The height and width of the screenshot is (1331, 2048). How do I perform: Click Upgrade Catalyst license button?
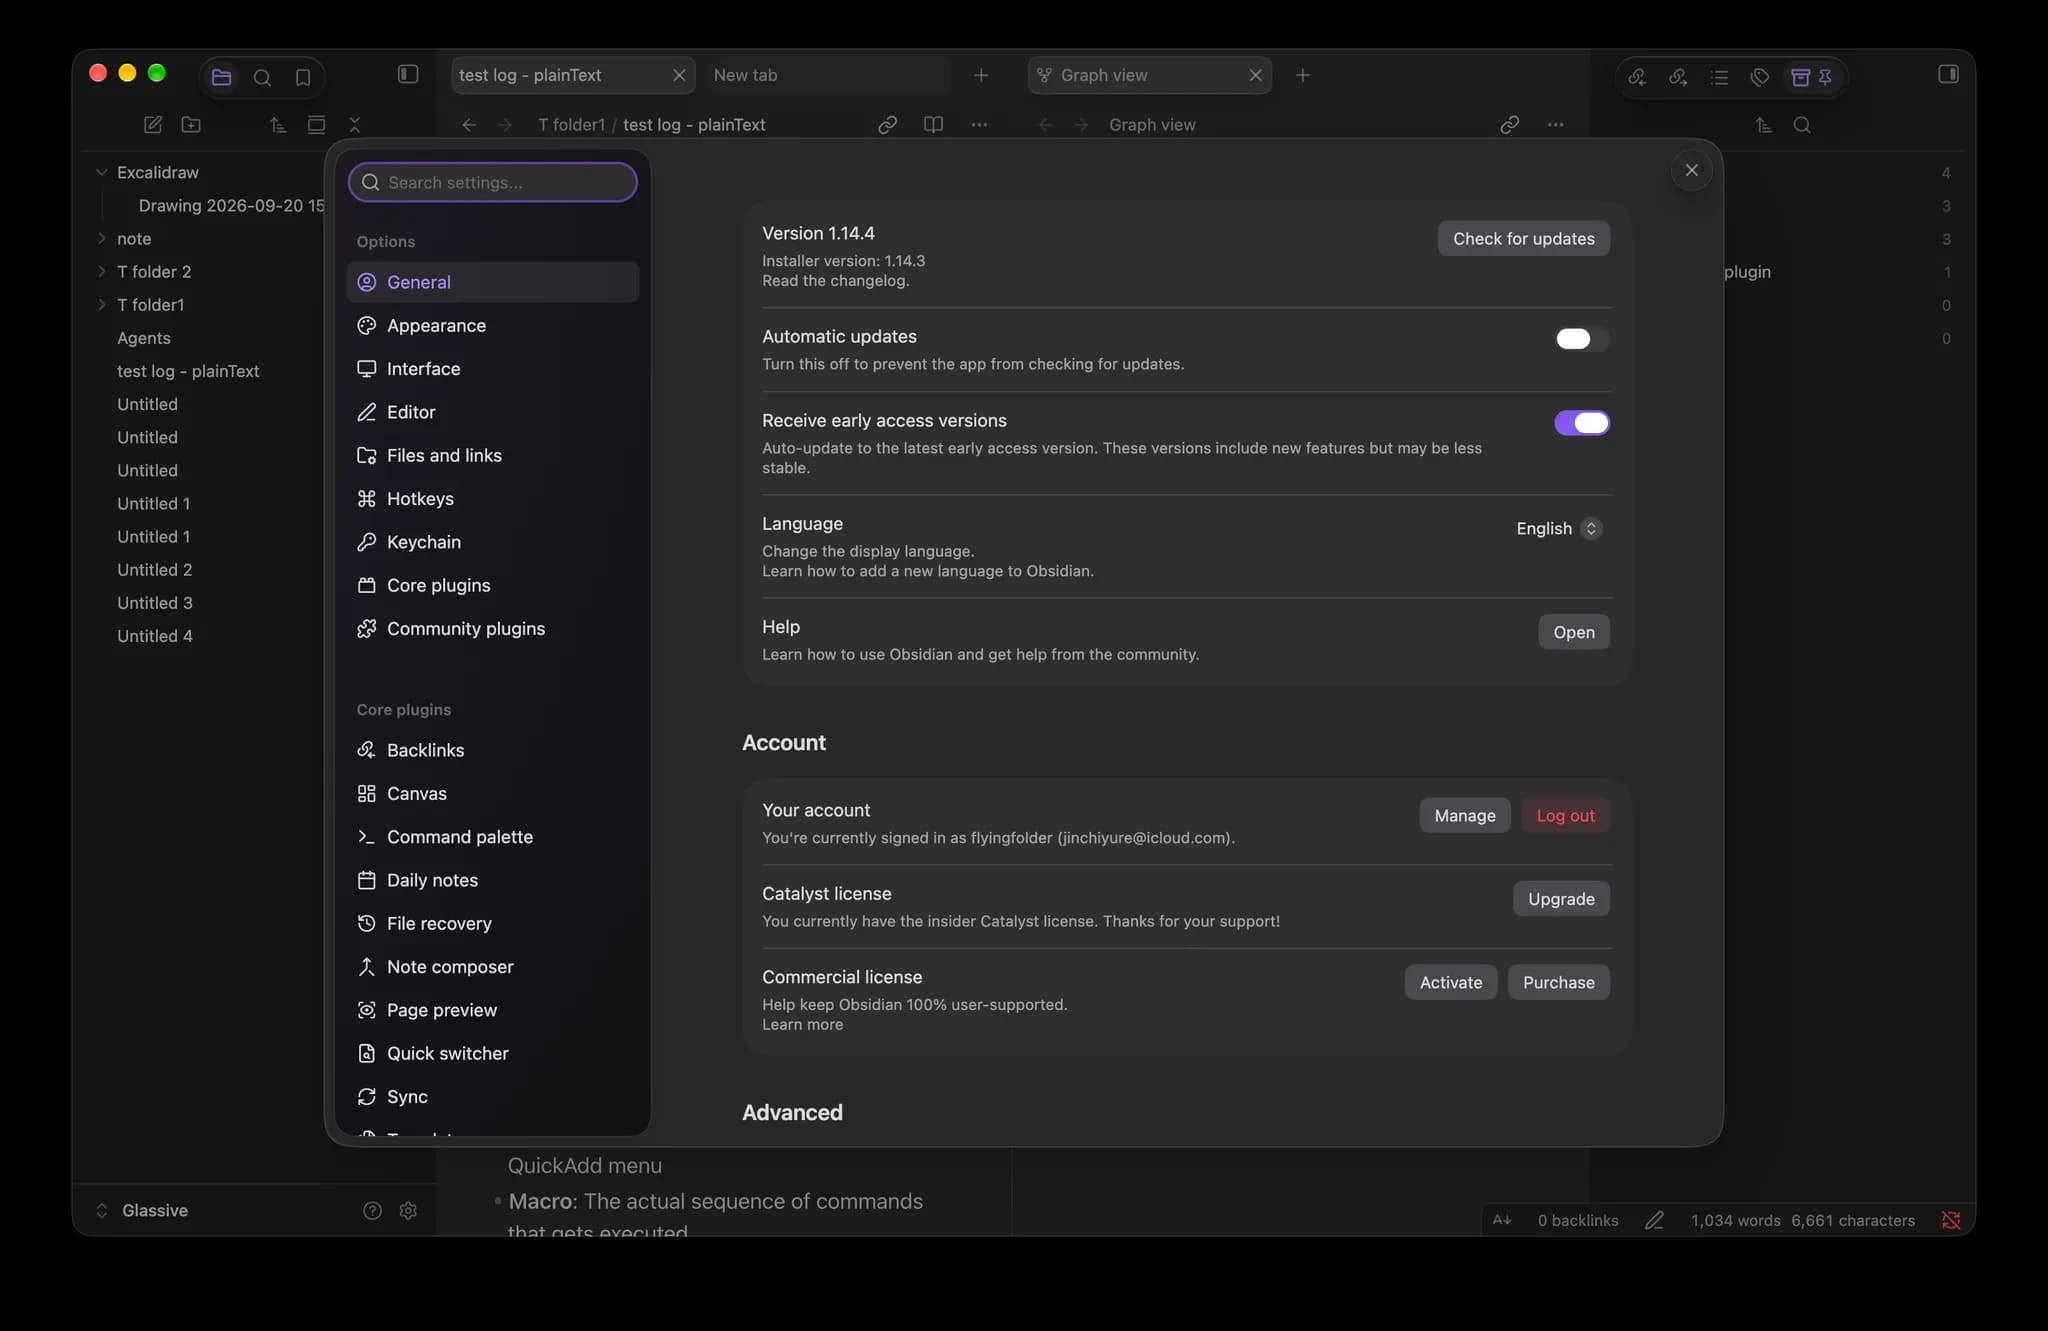1561,899
